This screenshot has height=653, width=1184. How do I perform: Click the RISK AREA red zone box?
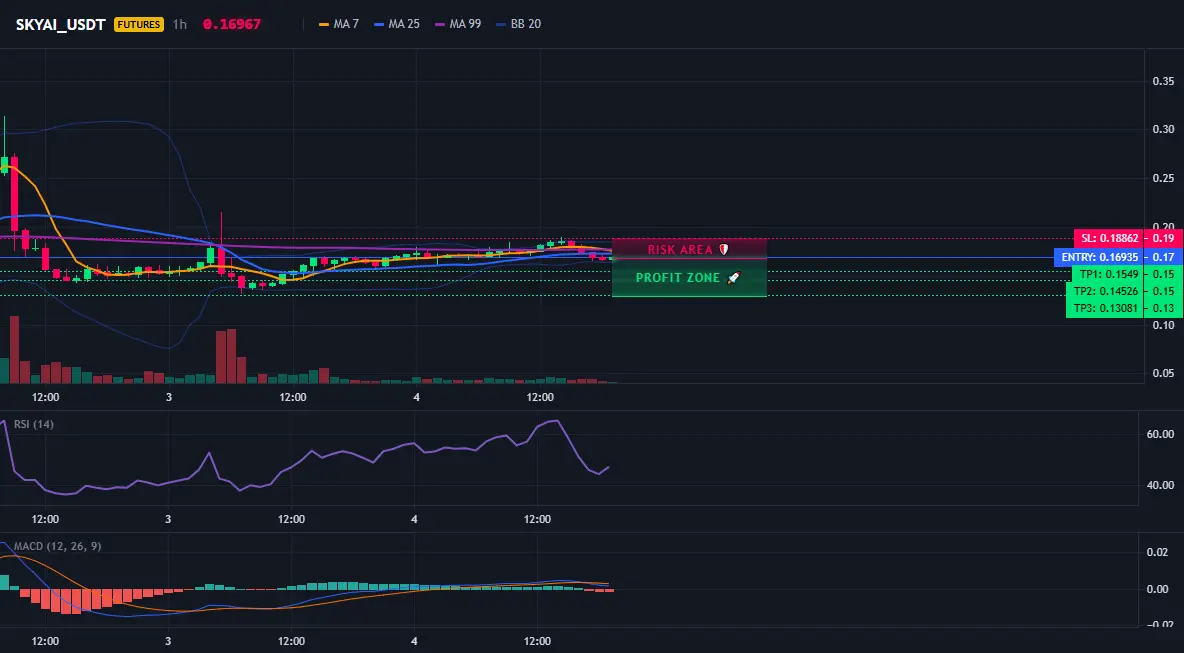[689, 248]
